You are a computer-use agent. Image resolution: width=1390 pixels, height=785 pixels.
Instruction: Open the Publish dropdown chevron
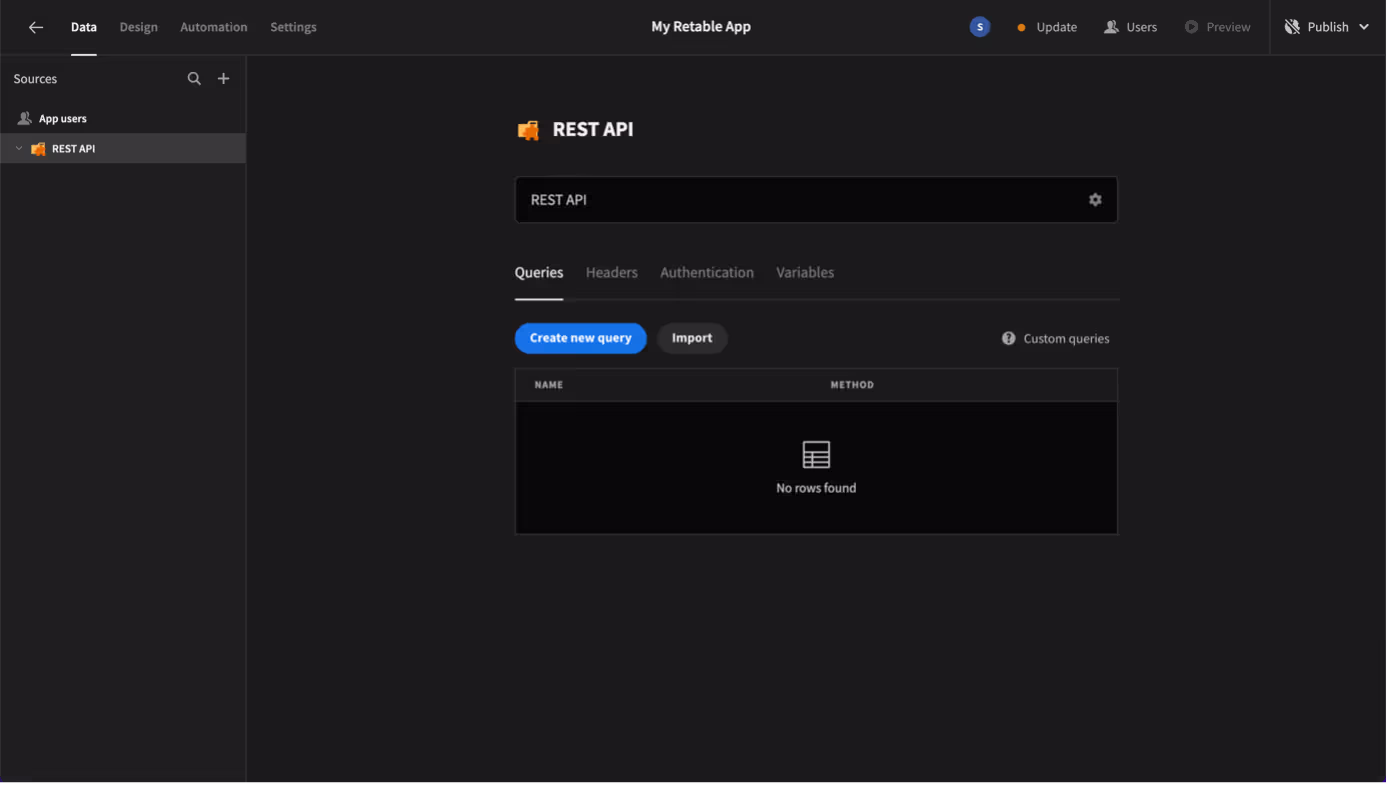point(1363,27)
